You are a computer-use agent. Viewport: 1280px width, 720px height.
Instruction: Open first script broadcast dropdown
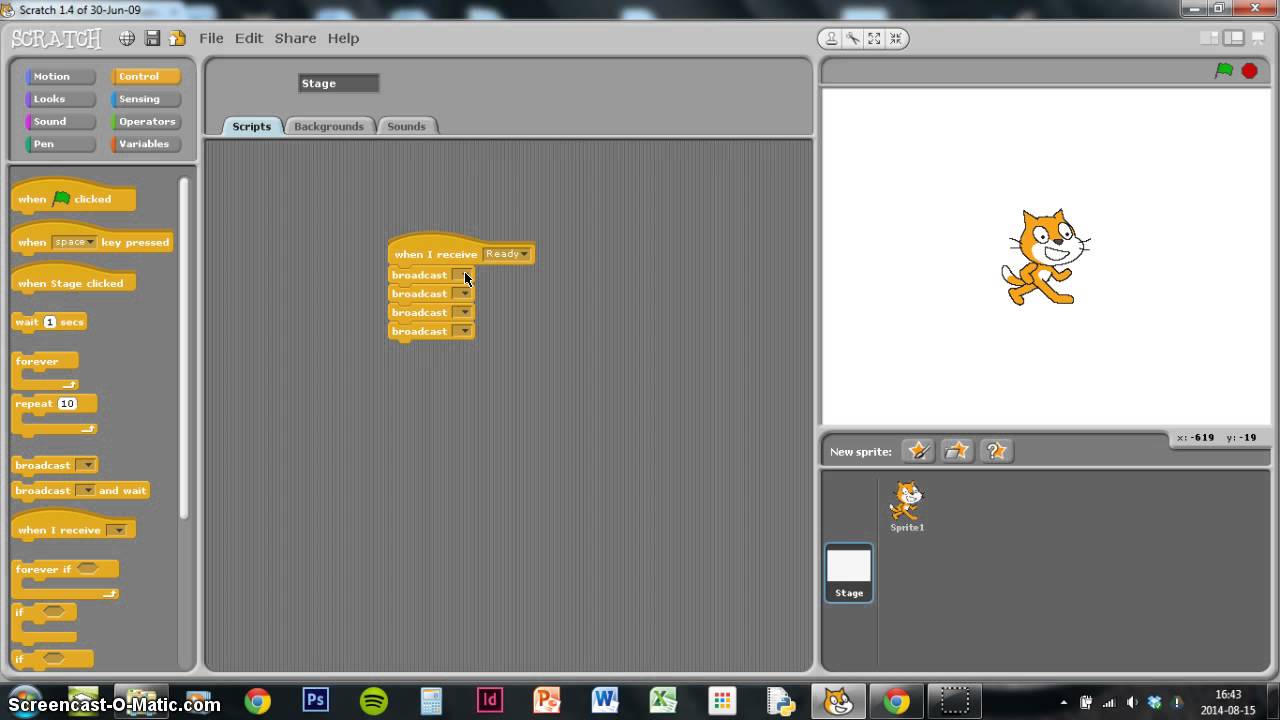(462, 275)
